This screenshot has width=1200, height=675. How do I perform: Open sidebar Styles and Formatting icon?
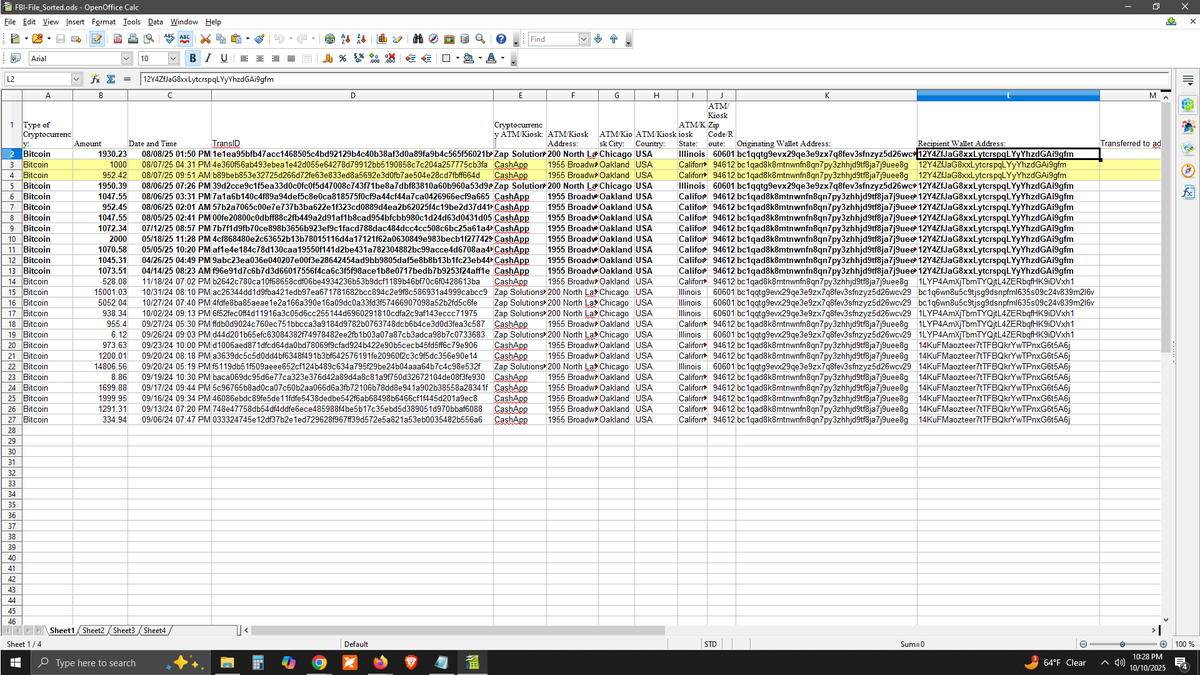(1188, 126)
